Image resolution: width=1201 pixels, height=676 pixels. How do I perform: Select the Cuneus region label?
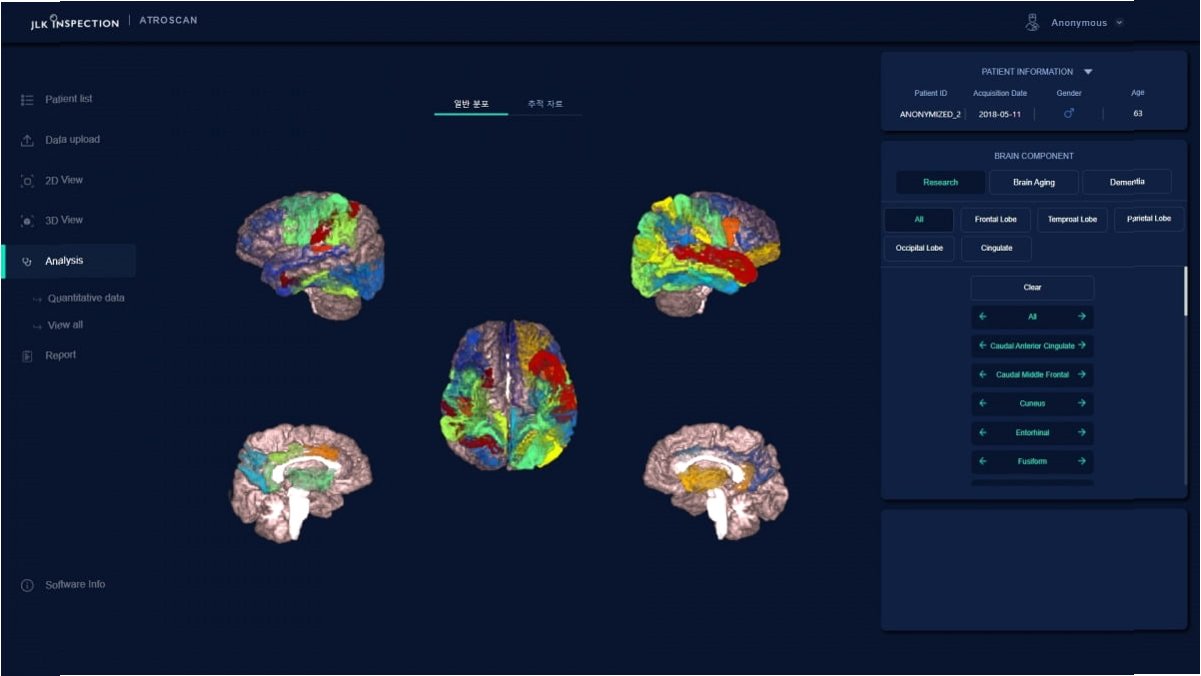(1032, 404)
